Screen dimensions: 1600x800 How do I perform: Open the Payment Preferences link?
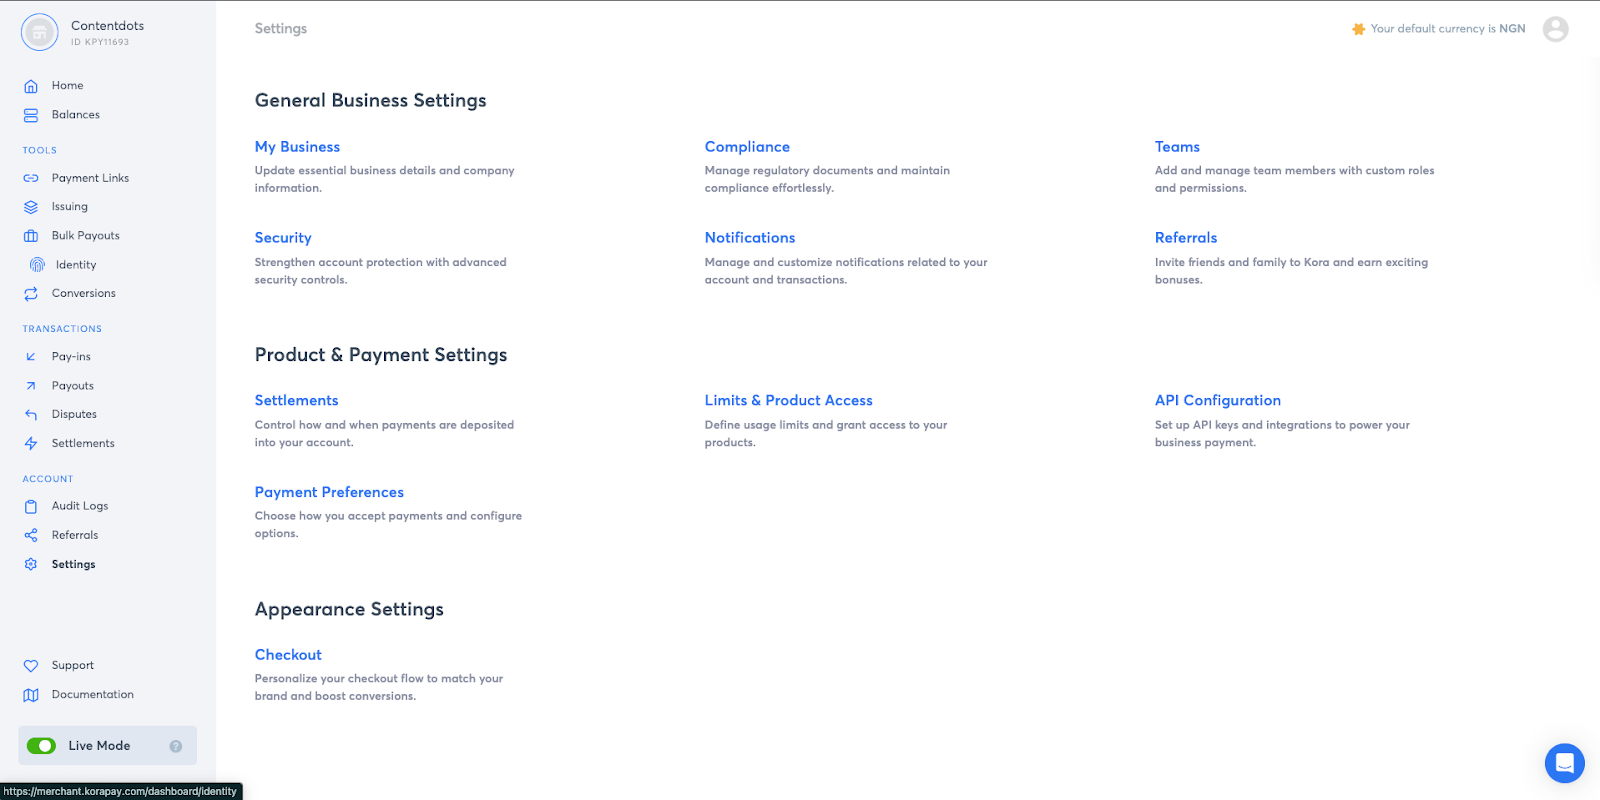point(329,493)
